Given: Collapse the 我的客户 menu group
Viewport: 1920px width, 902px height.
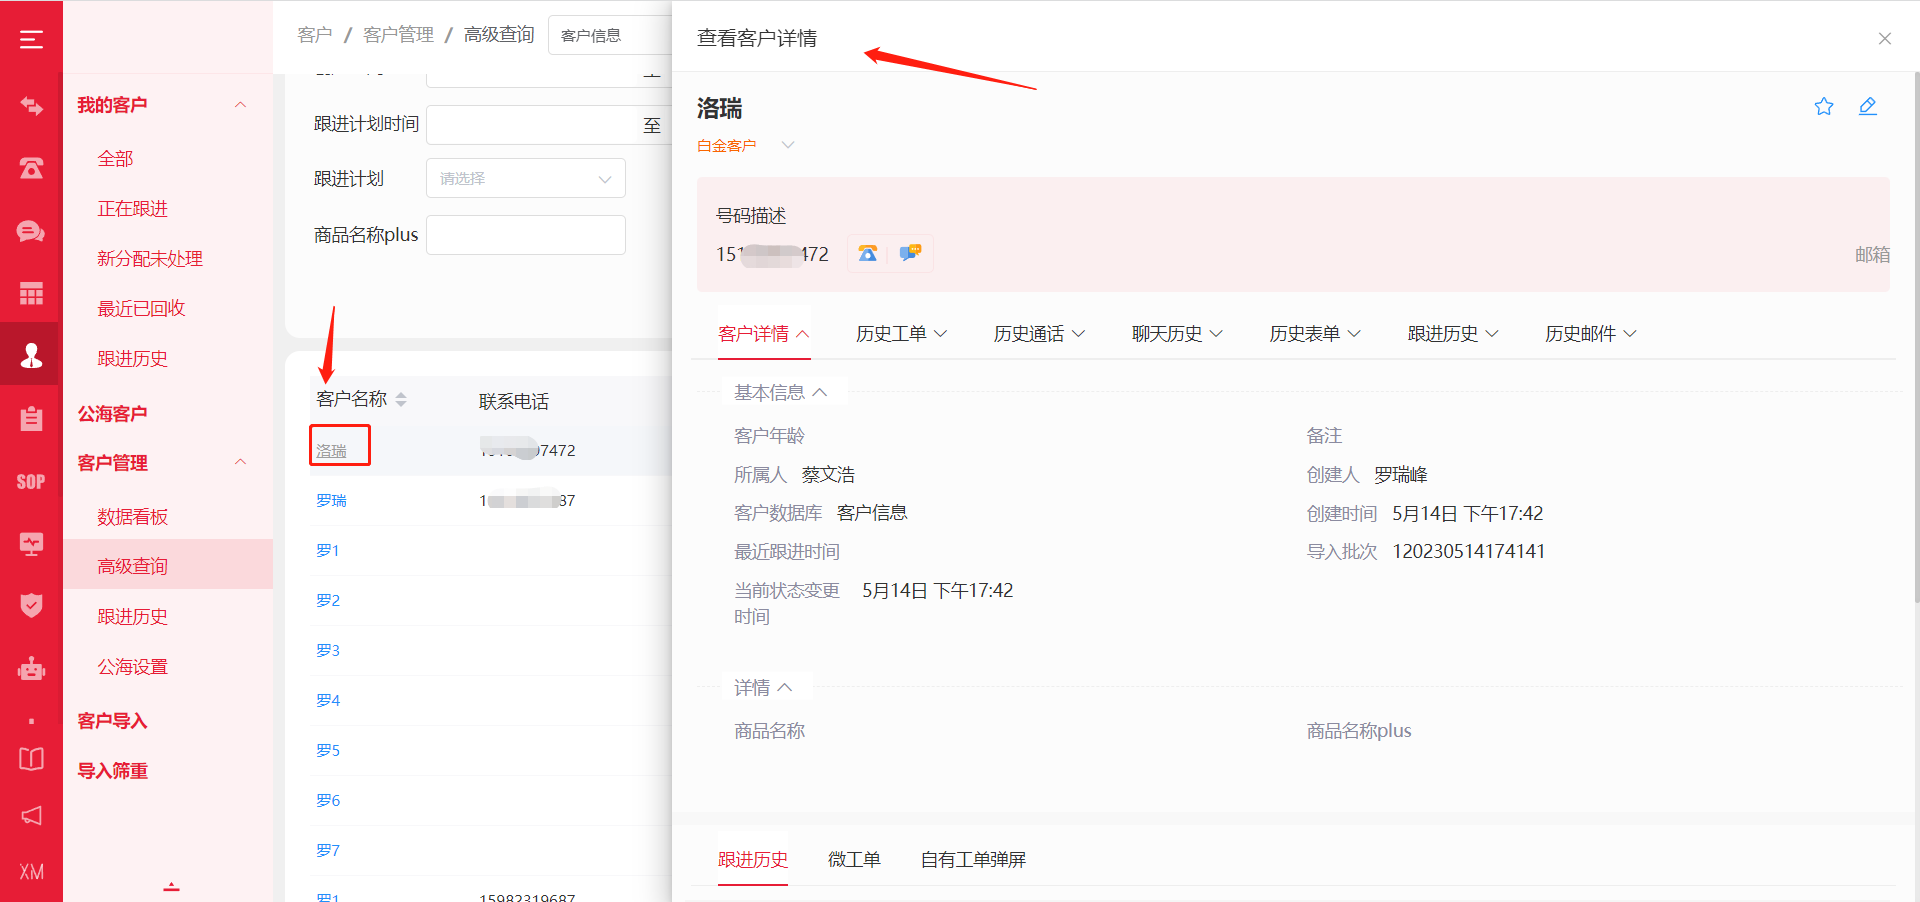Looking at the screenshot, I should click(240, 105).
